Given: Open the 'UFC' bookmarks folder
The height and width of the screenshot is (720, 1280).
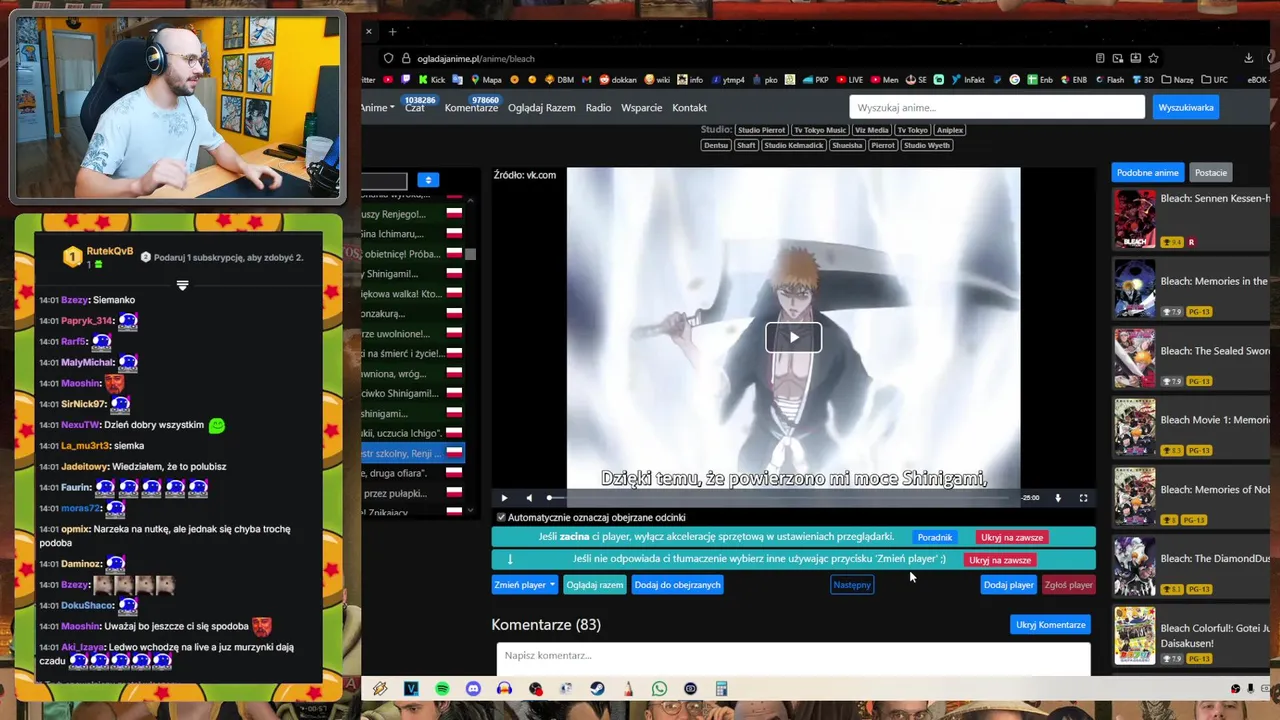Looking at the screenshot, I should coord(1213,80).
